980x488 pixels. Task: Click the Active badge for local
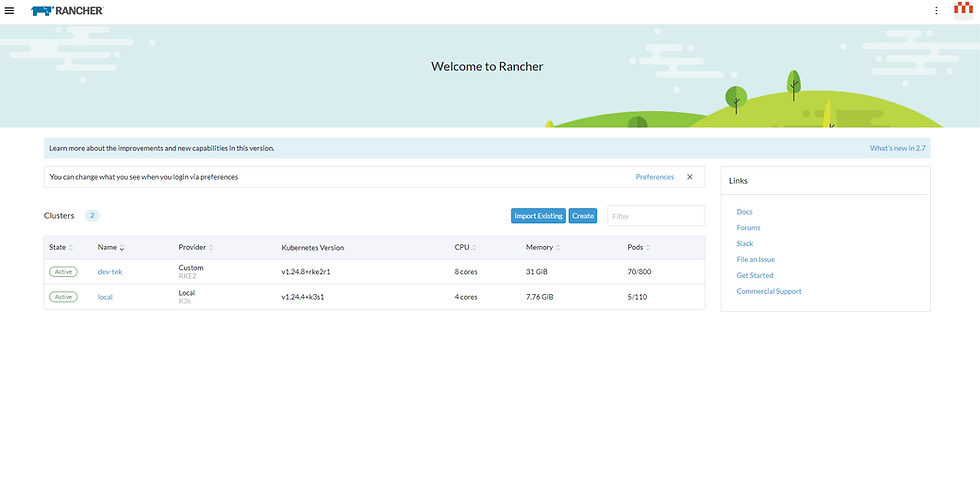[x=63, y=297]
